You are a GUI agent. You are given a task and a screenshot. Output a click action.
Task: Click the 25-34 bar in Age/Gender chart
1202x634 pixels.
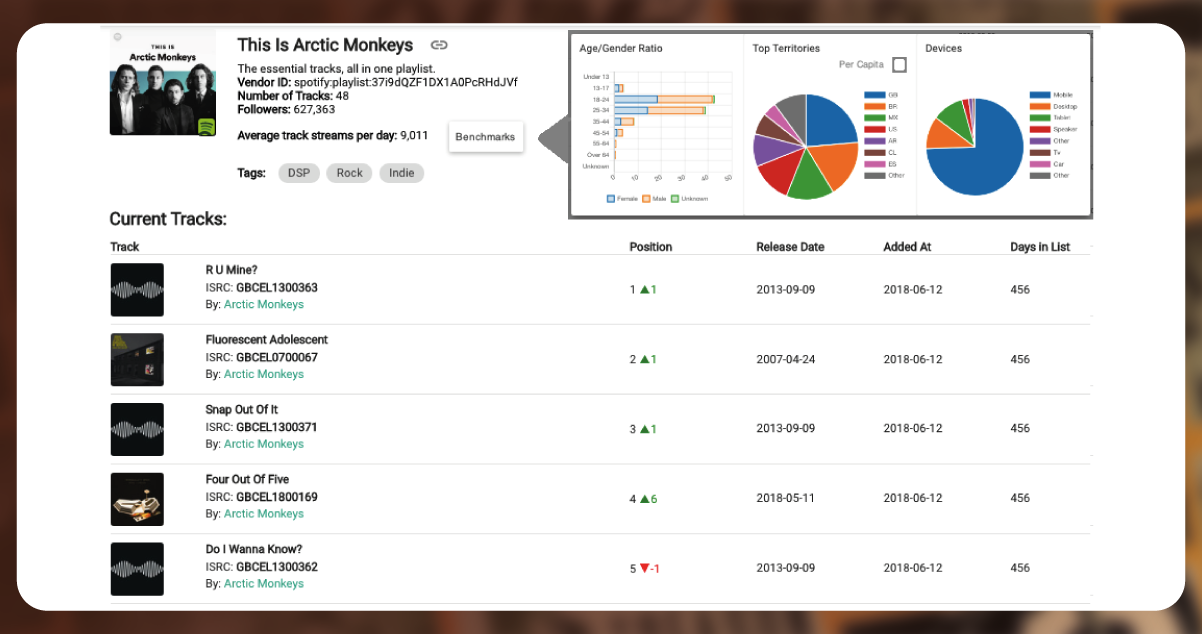[660, 110]
